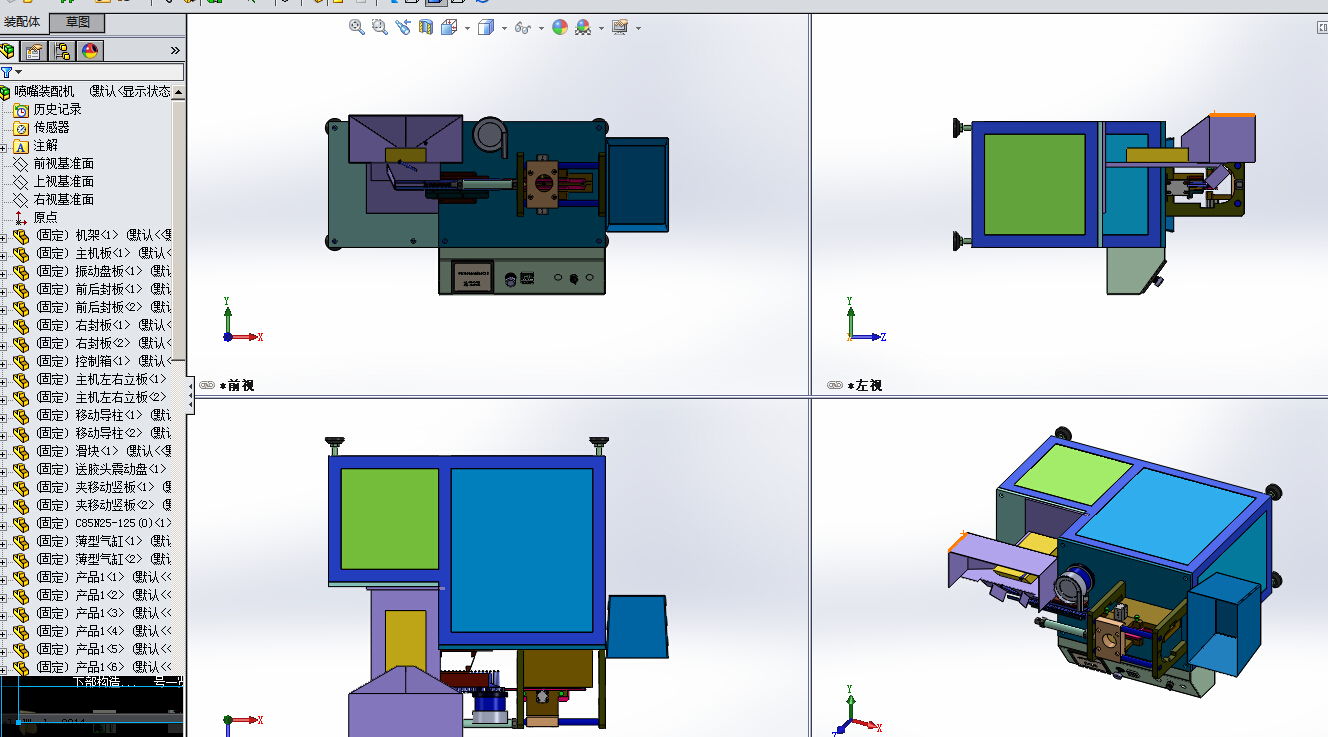Select 移动导柱<2> in the tree
The image size is (1328, 737).
(103, 434)
